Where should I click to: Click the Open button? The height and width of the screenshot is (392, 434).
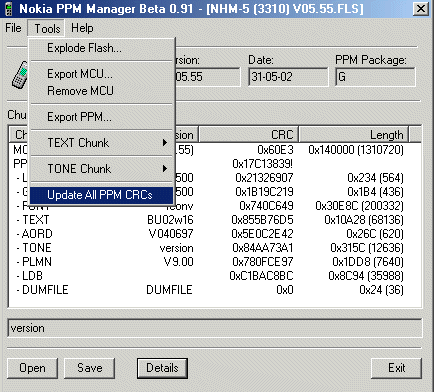32,368
